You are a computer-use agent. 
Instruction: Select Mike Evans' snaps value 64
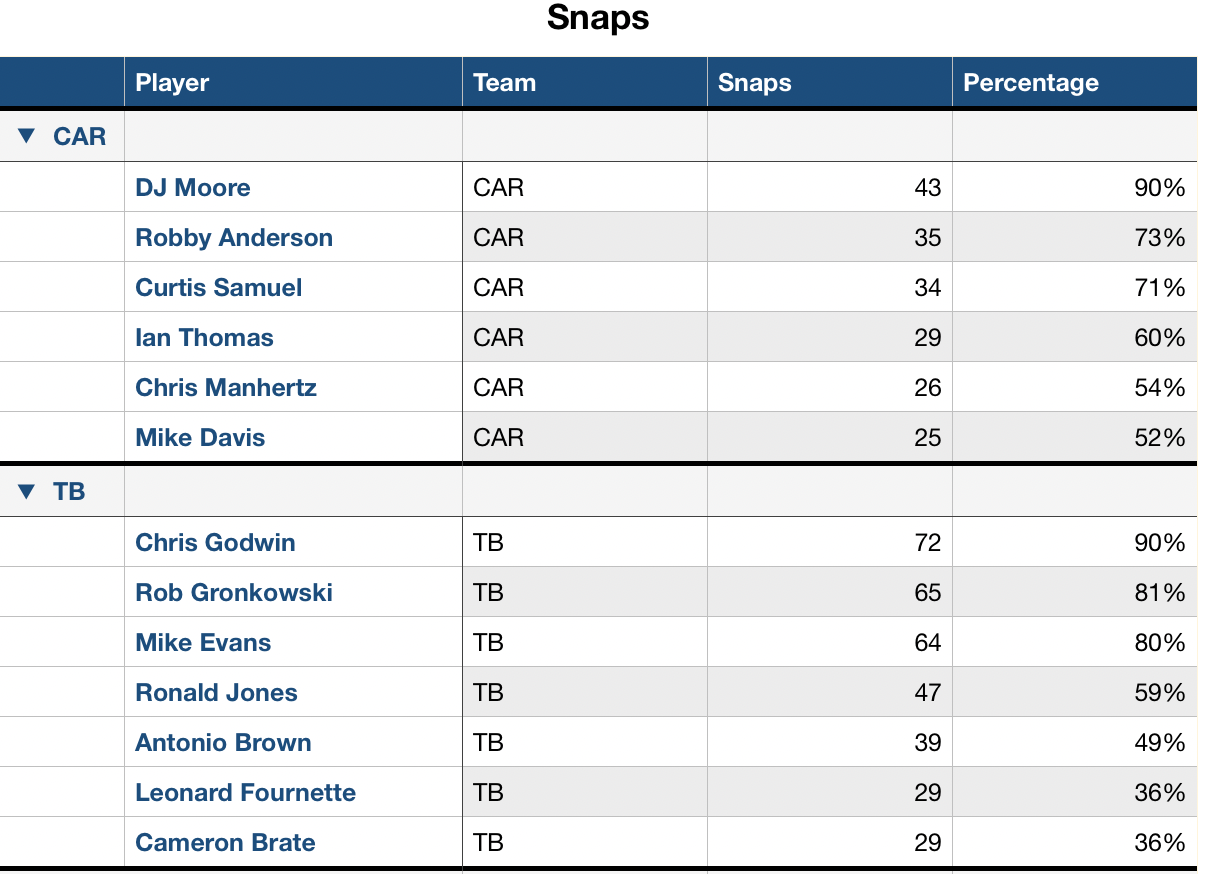tap(927, 642)
